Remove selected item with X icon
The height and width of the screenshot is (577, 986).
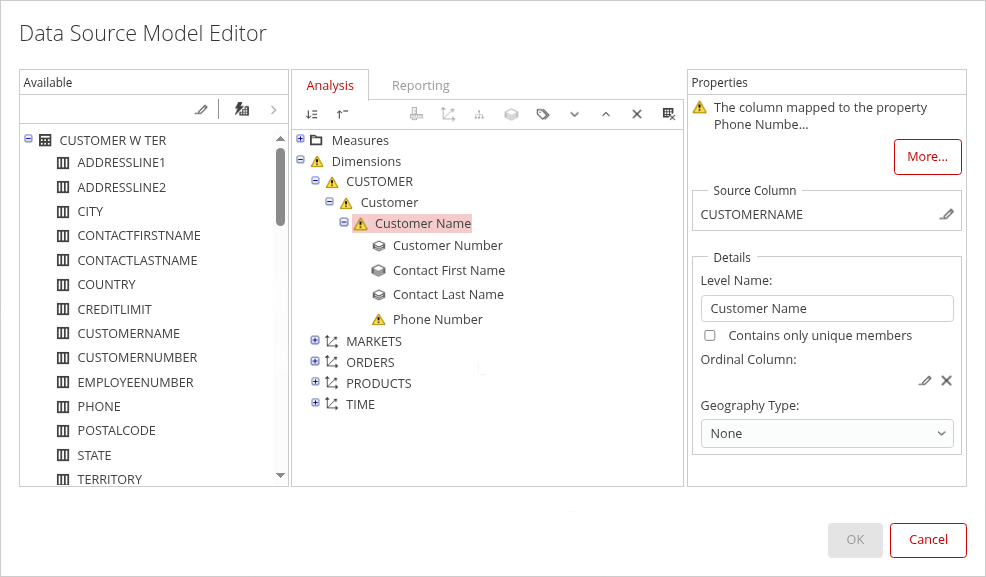pos(636,115)
